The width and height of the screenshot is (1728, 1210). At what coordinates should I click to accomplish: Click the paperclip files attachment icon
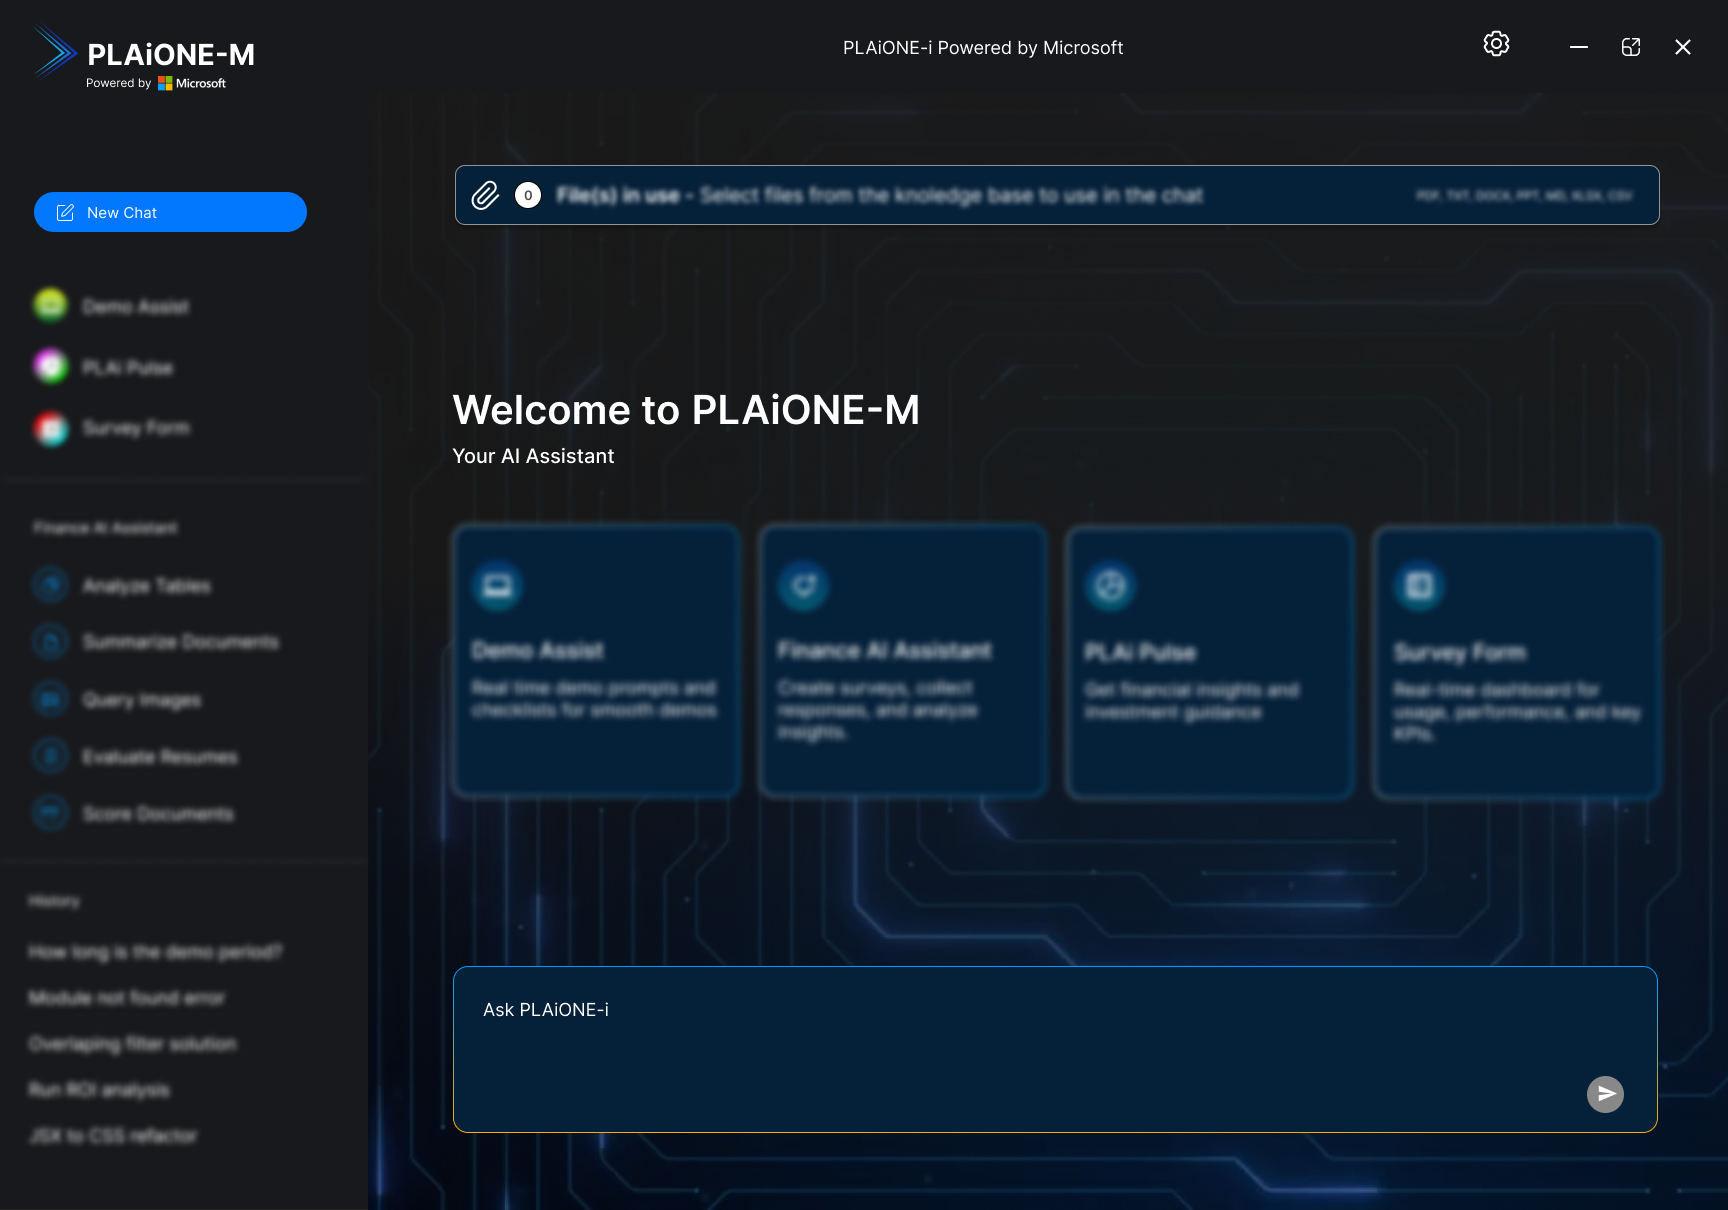tap(486, 195)
